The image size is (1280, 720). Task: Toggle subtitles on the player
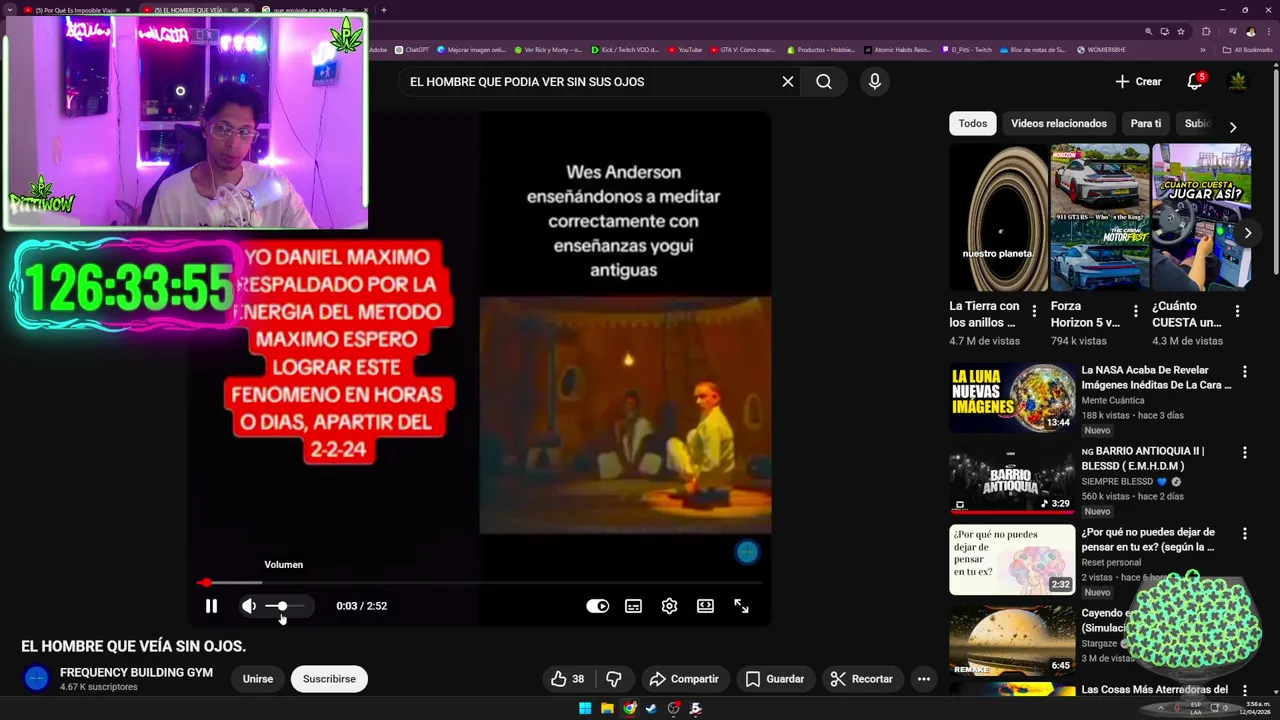633,606
